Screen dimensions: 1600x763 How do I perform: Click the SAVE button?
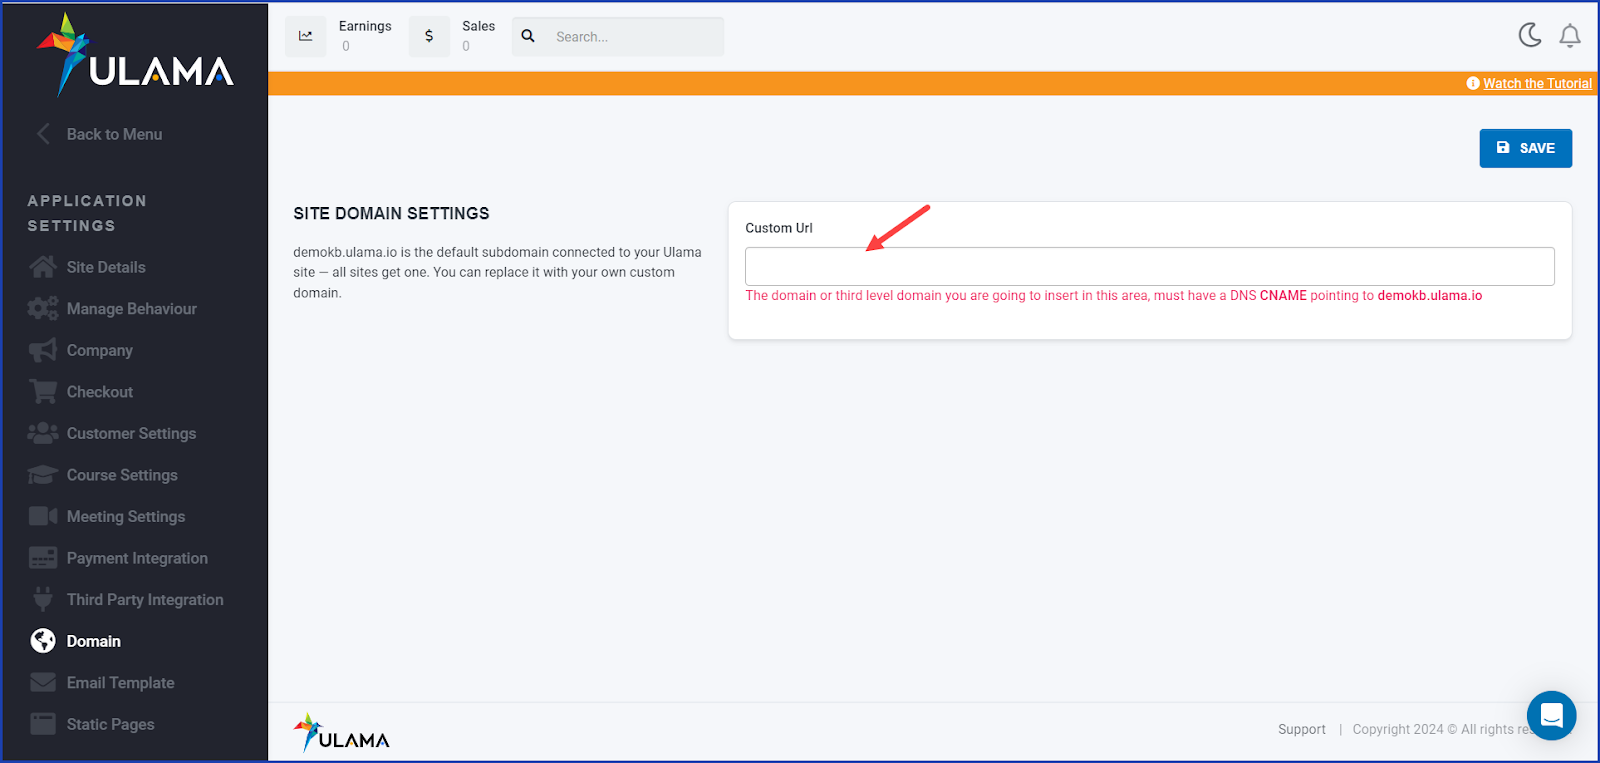point(1526,148)
